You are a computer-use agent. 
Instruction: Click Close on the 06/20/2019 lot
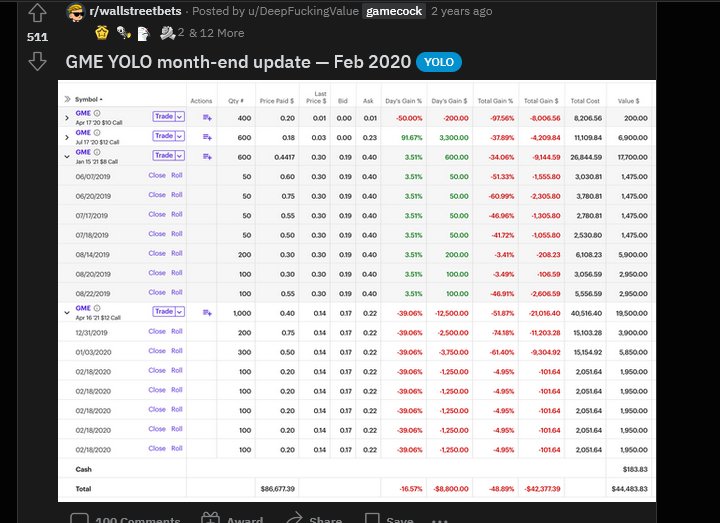click(x=157, y=195)
